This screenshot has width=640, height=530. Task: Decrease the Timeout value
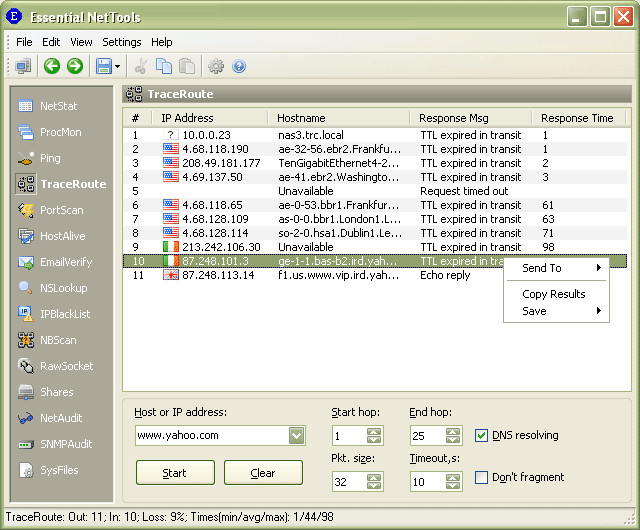453,486
